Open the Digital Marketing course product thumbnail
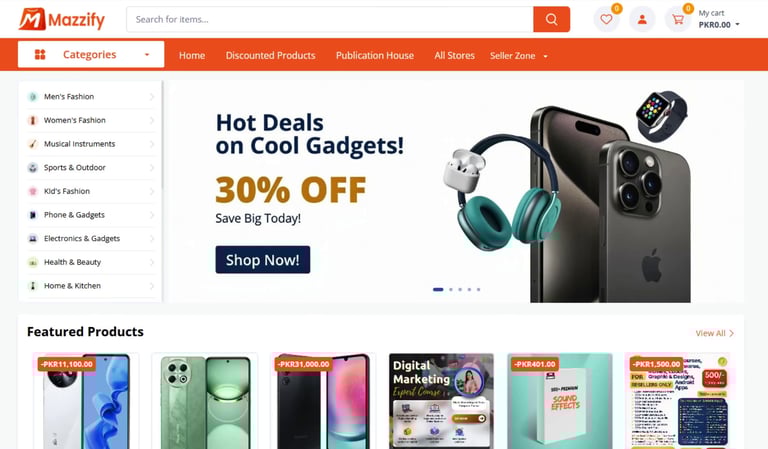The image size is (768, 449). 441,401
